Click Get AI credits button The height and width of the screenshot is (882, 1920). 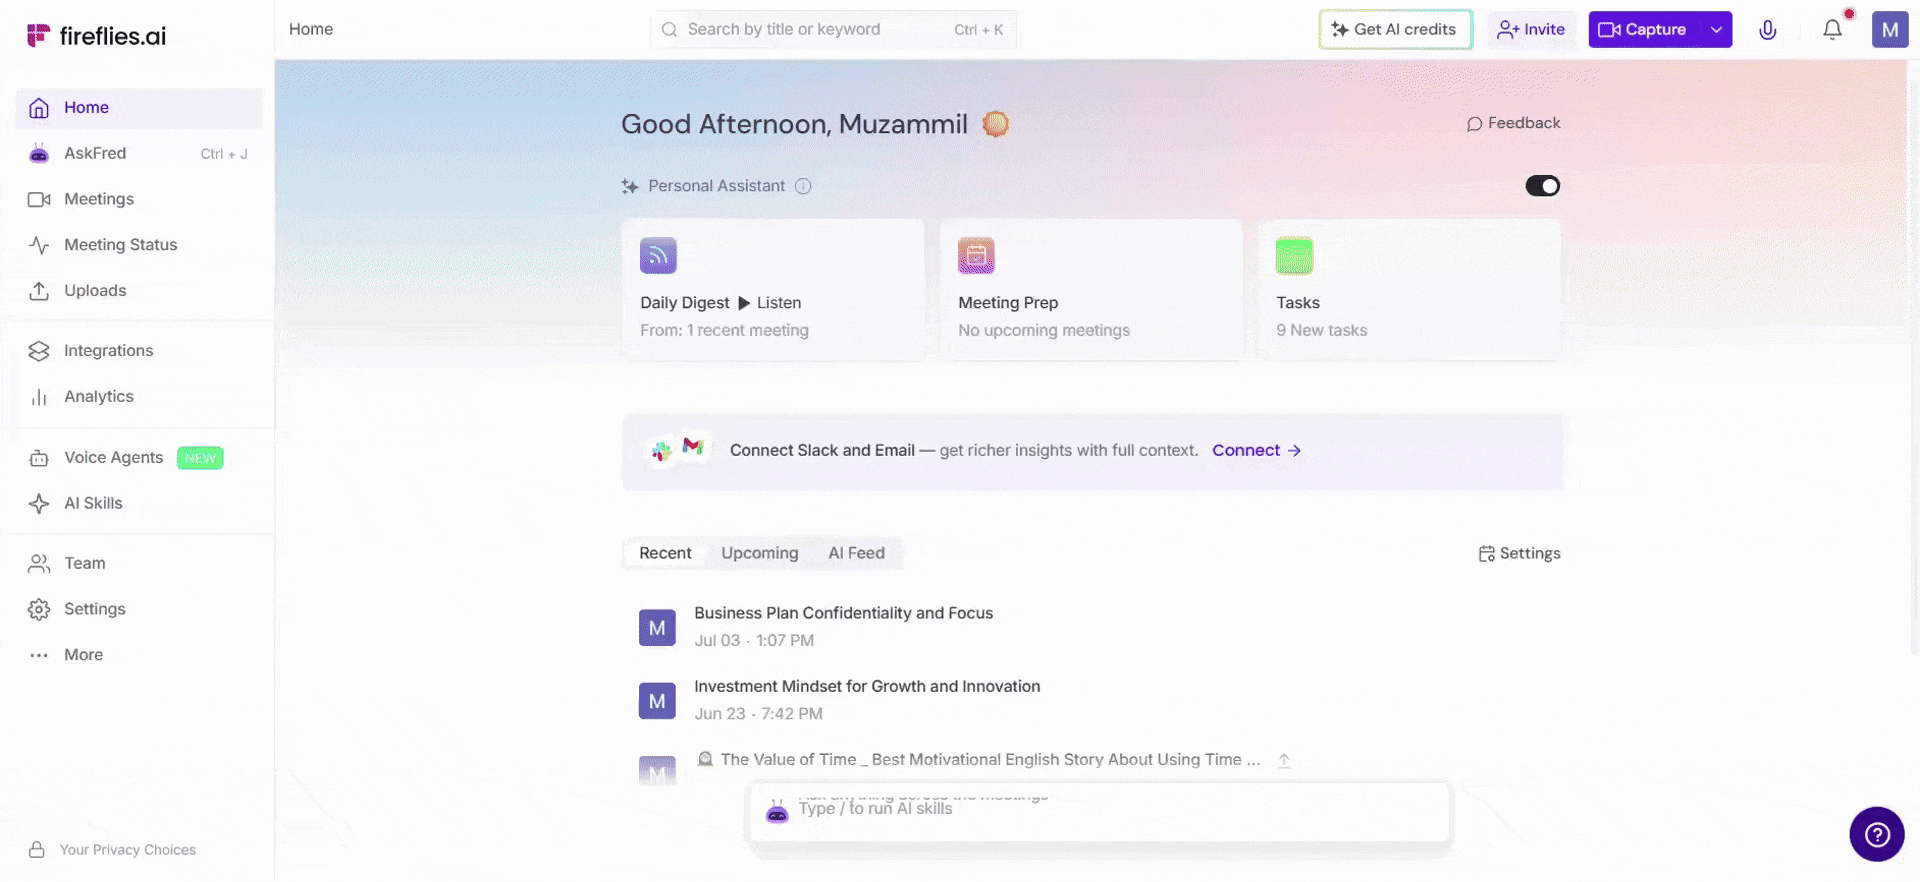1395,30
